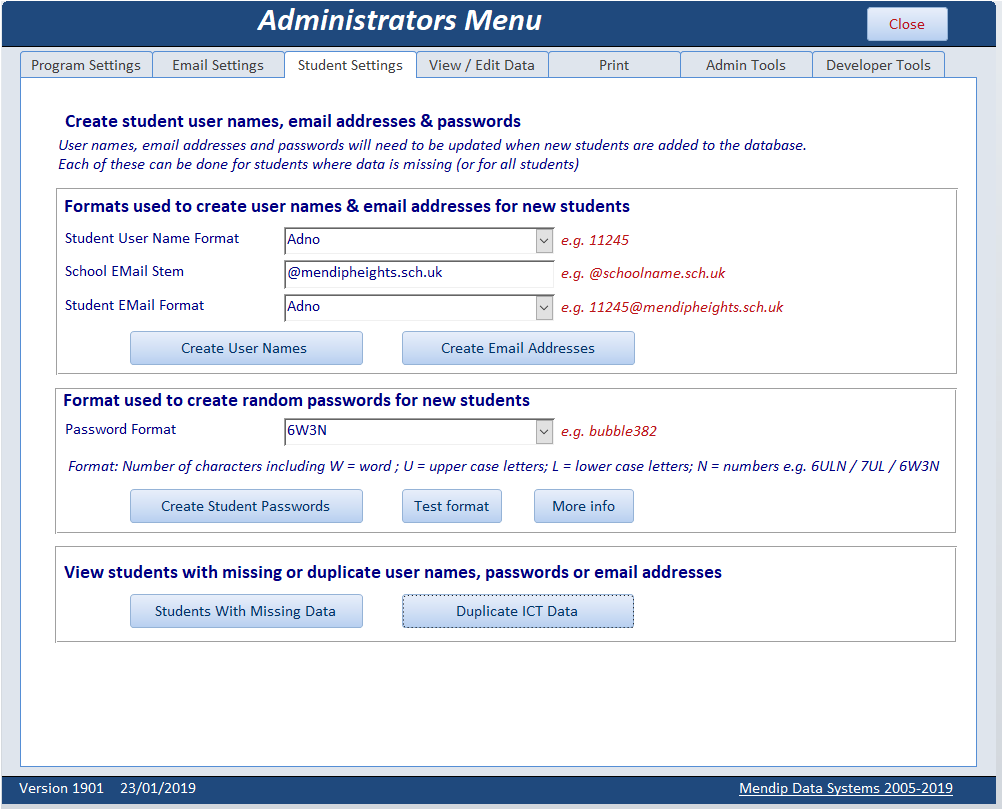Viewport: 1003px width, 810px height.
Task: Click the Version 1901 status text
Action: tap(61, 788)
